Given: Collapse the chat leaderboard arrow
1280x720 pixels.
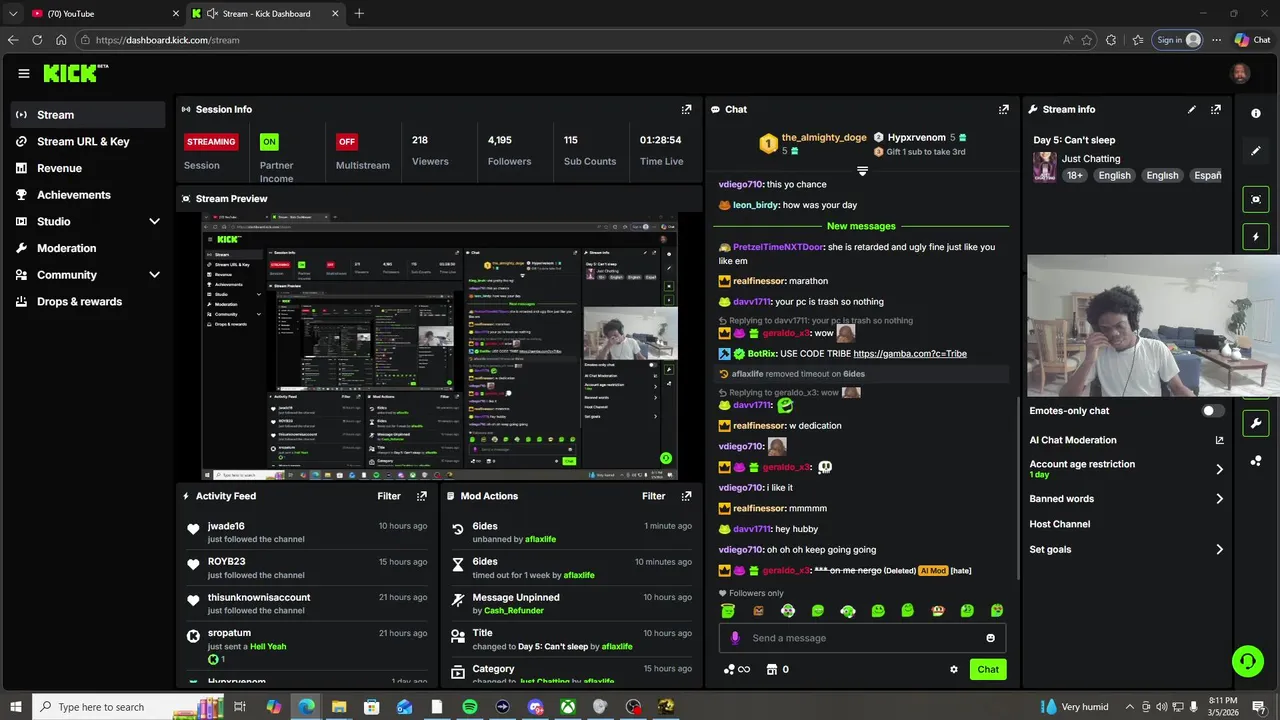Looking at the screenshot, I should [862, 171].
